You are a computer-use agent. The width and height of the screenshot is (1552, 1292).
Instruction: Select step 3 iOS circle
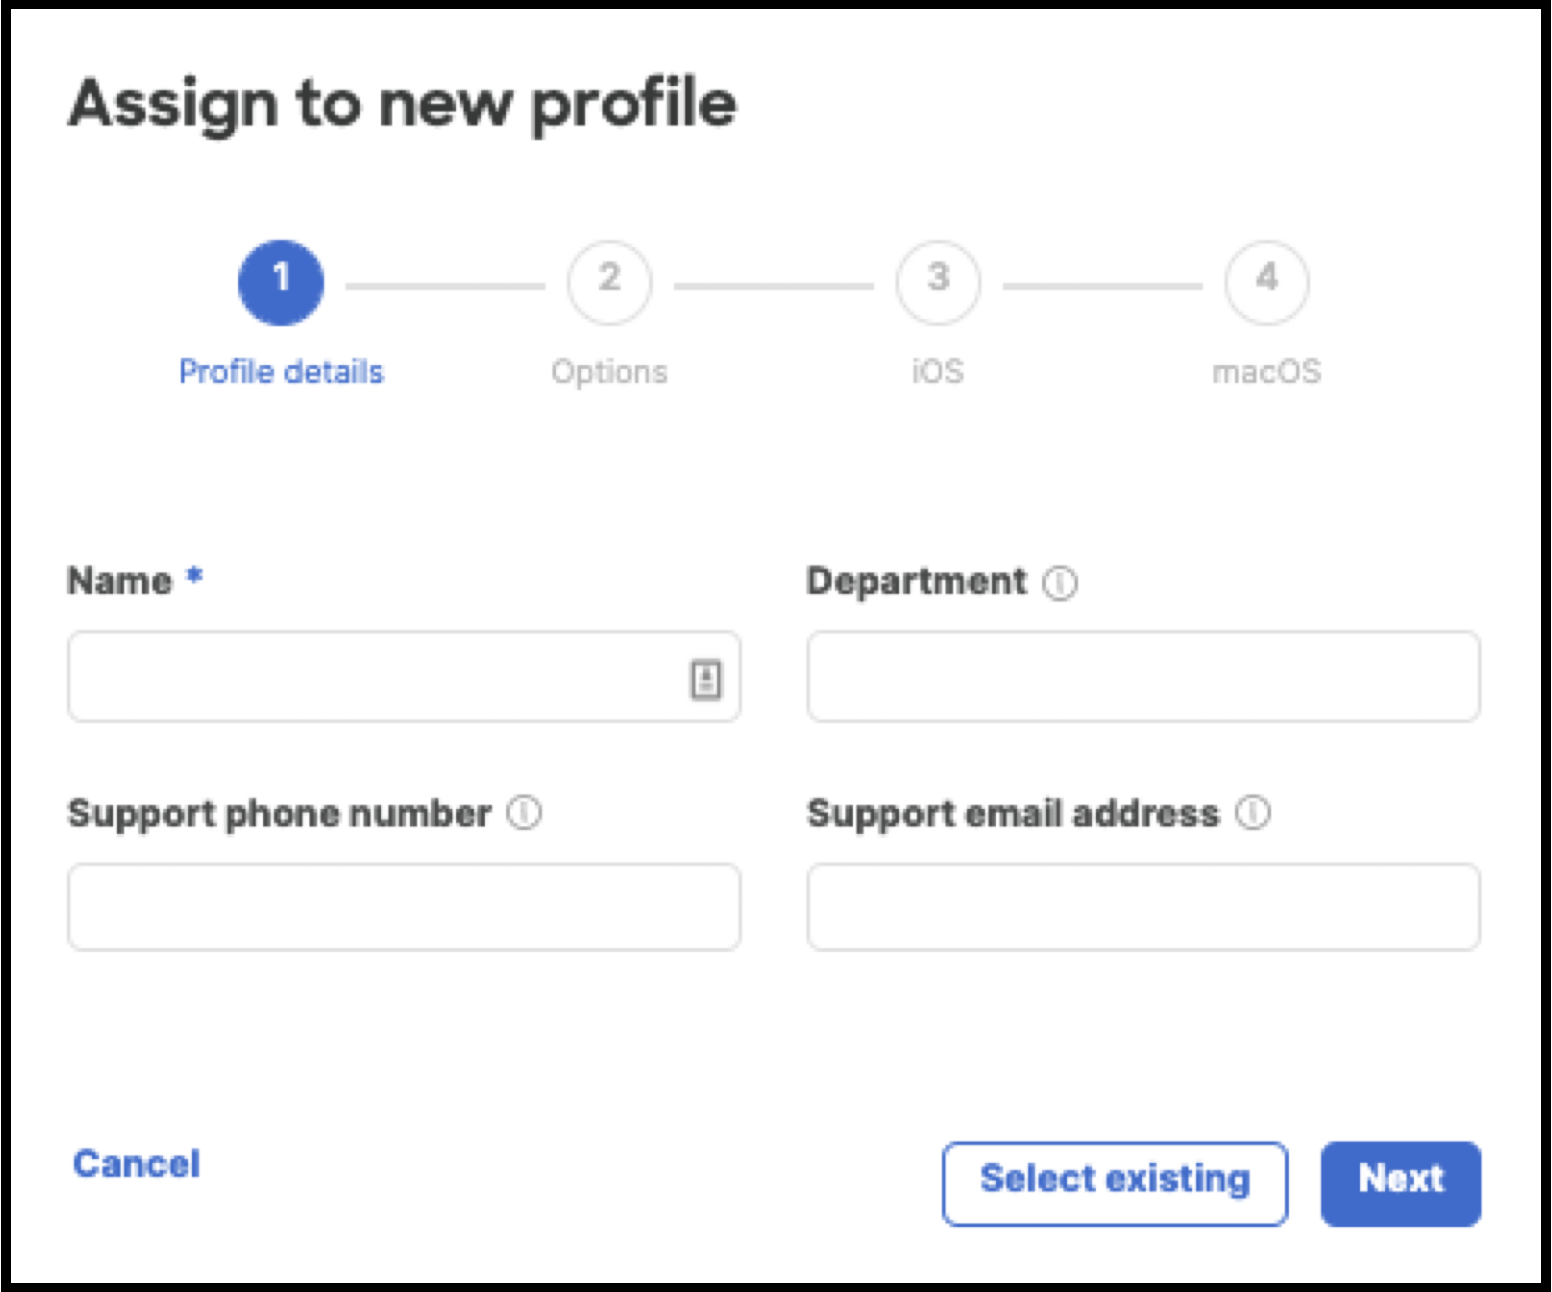(938, 283)
